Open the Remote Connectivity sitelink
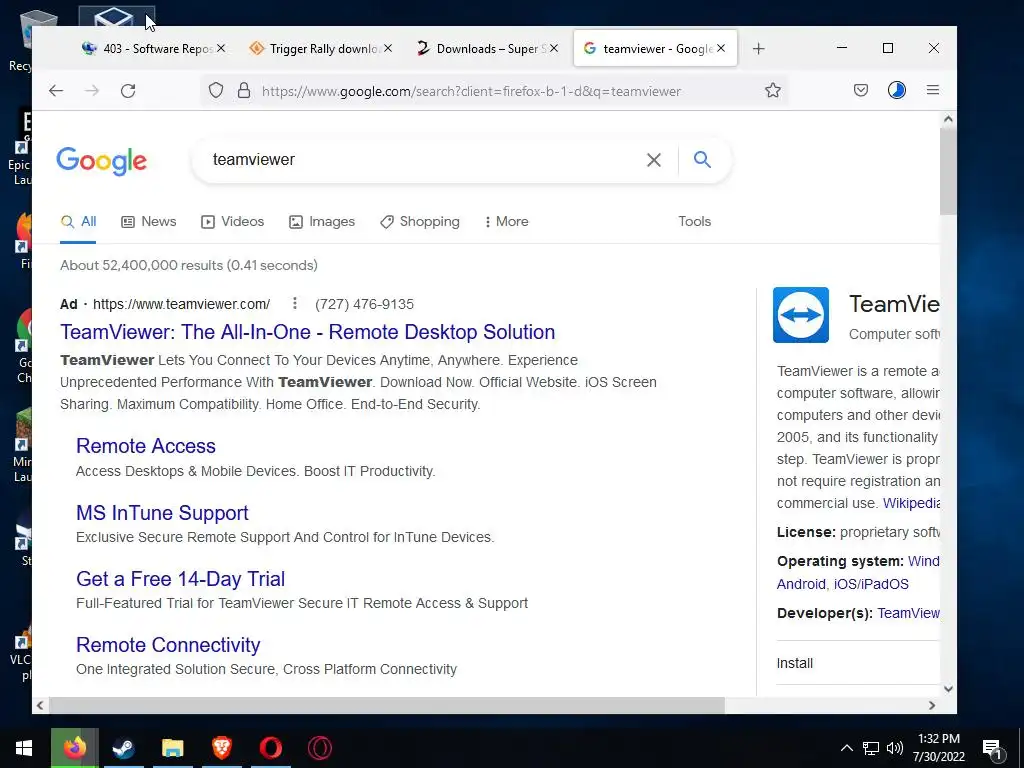The width and height of the screenshot is (1024, 768). (x=168, y=645)
